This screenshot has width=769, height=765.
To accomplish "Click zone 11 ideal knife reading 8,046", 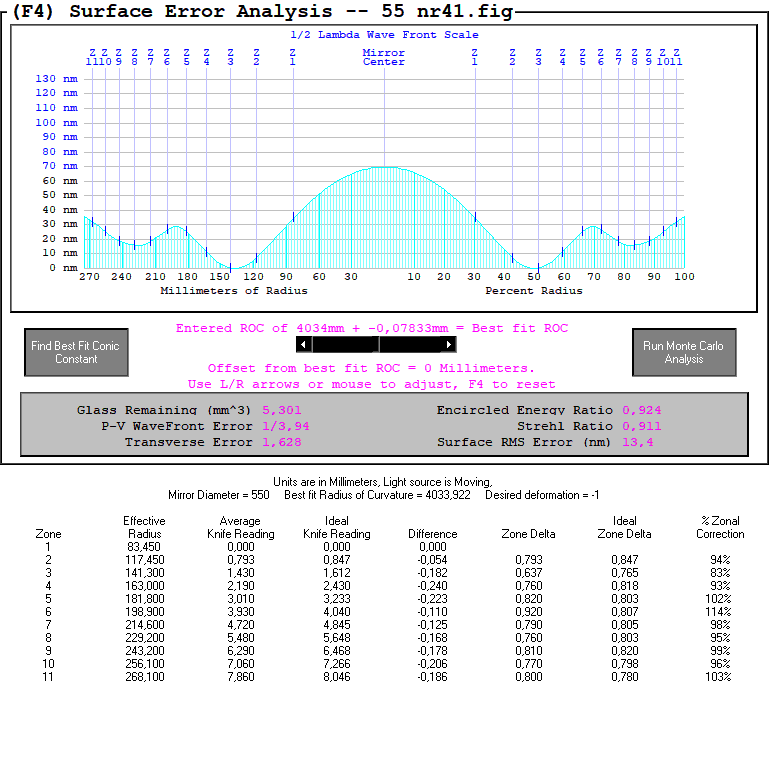I will click(336, 677).
